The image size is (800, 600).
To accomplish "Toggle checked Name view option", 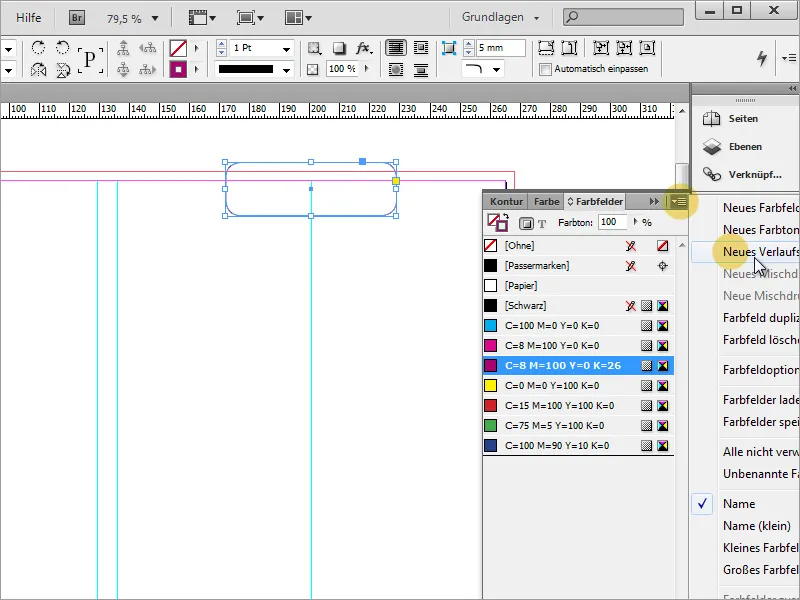I will (738, 504).
